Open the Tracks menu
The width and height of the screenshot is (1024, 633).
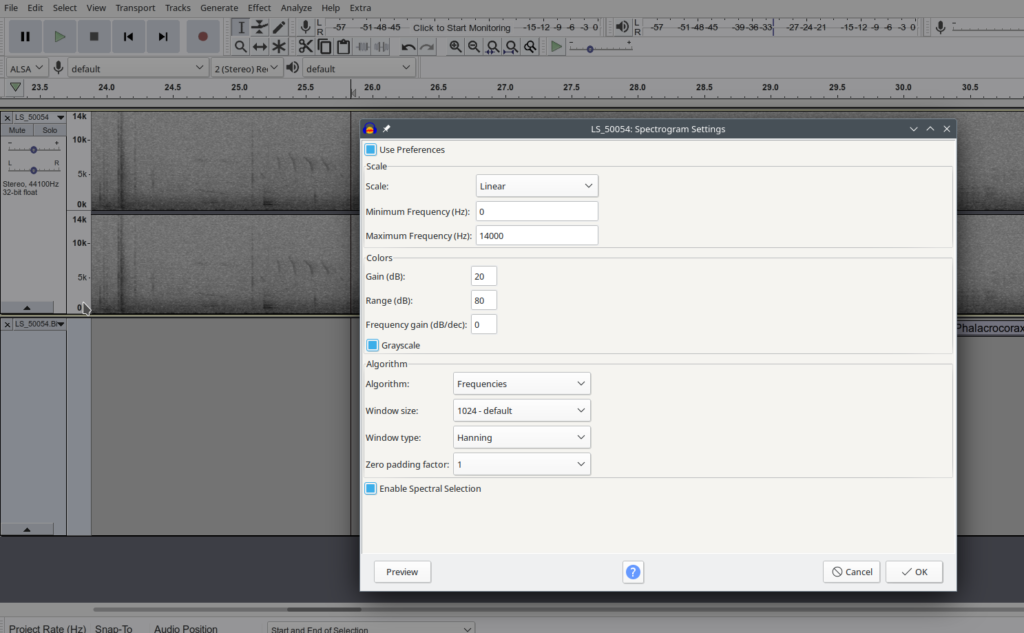[x=178, y=8]
